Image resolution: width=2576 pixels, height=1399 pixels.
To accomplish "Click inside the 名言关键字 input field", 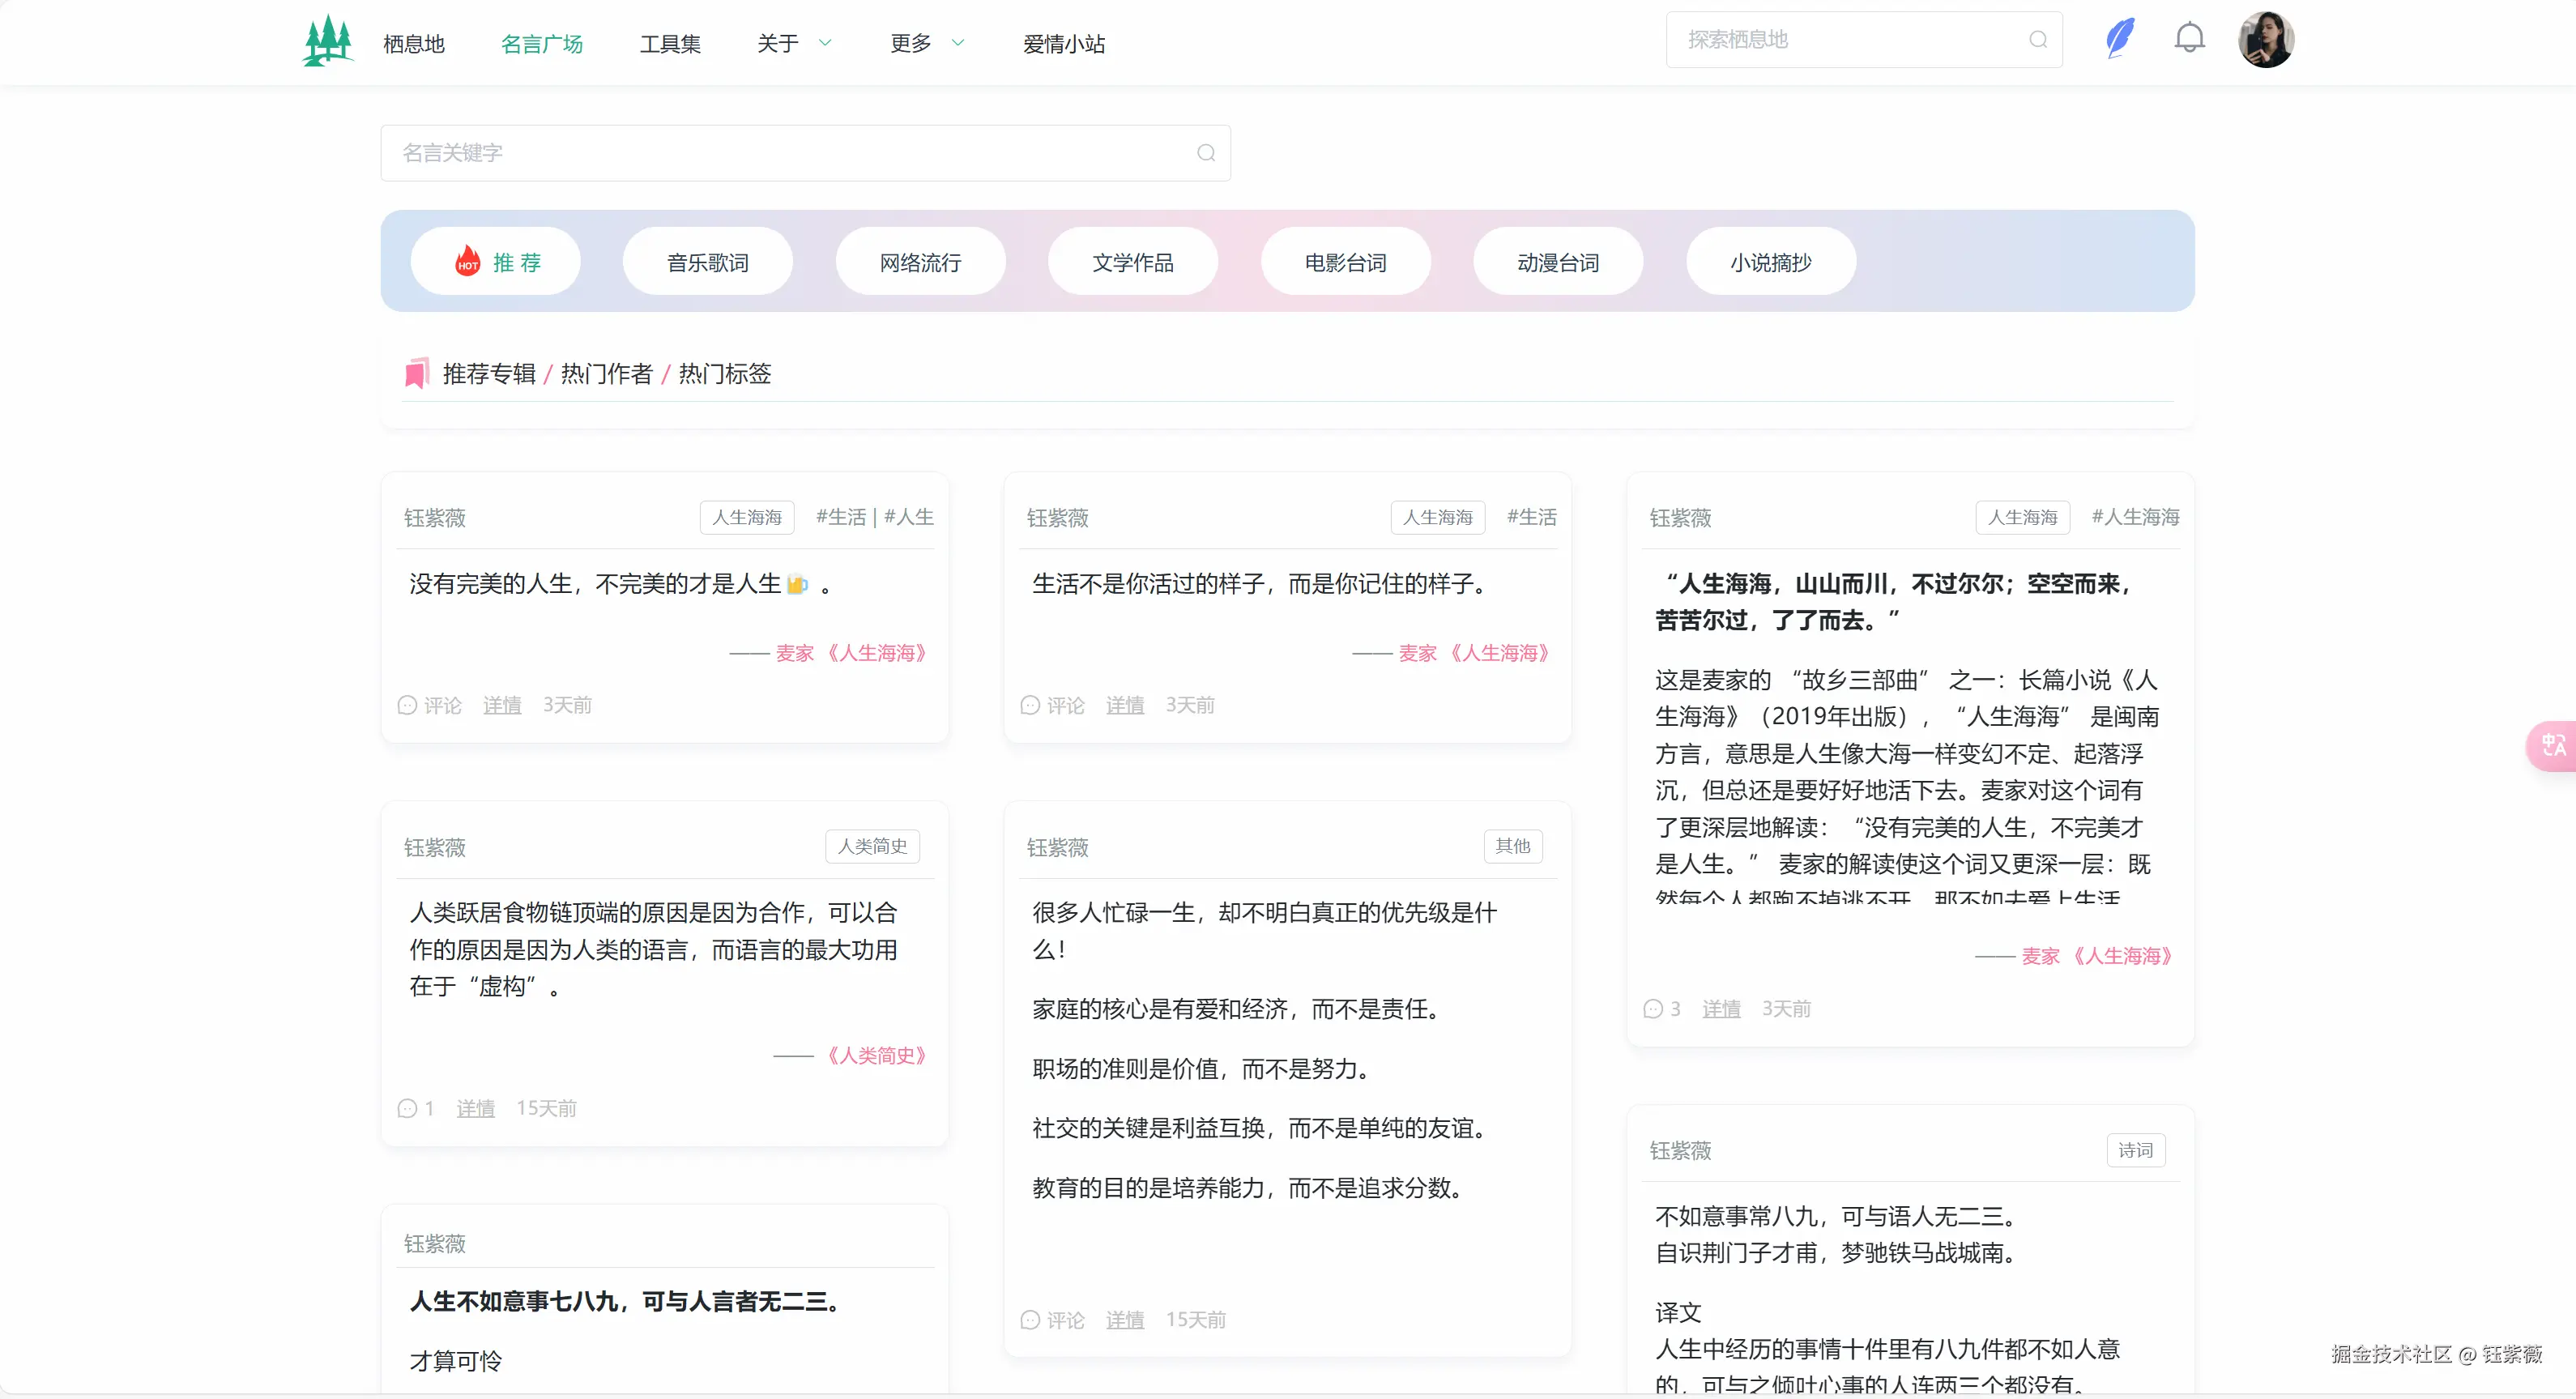I will (x=700, y=153).
